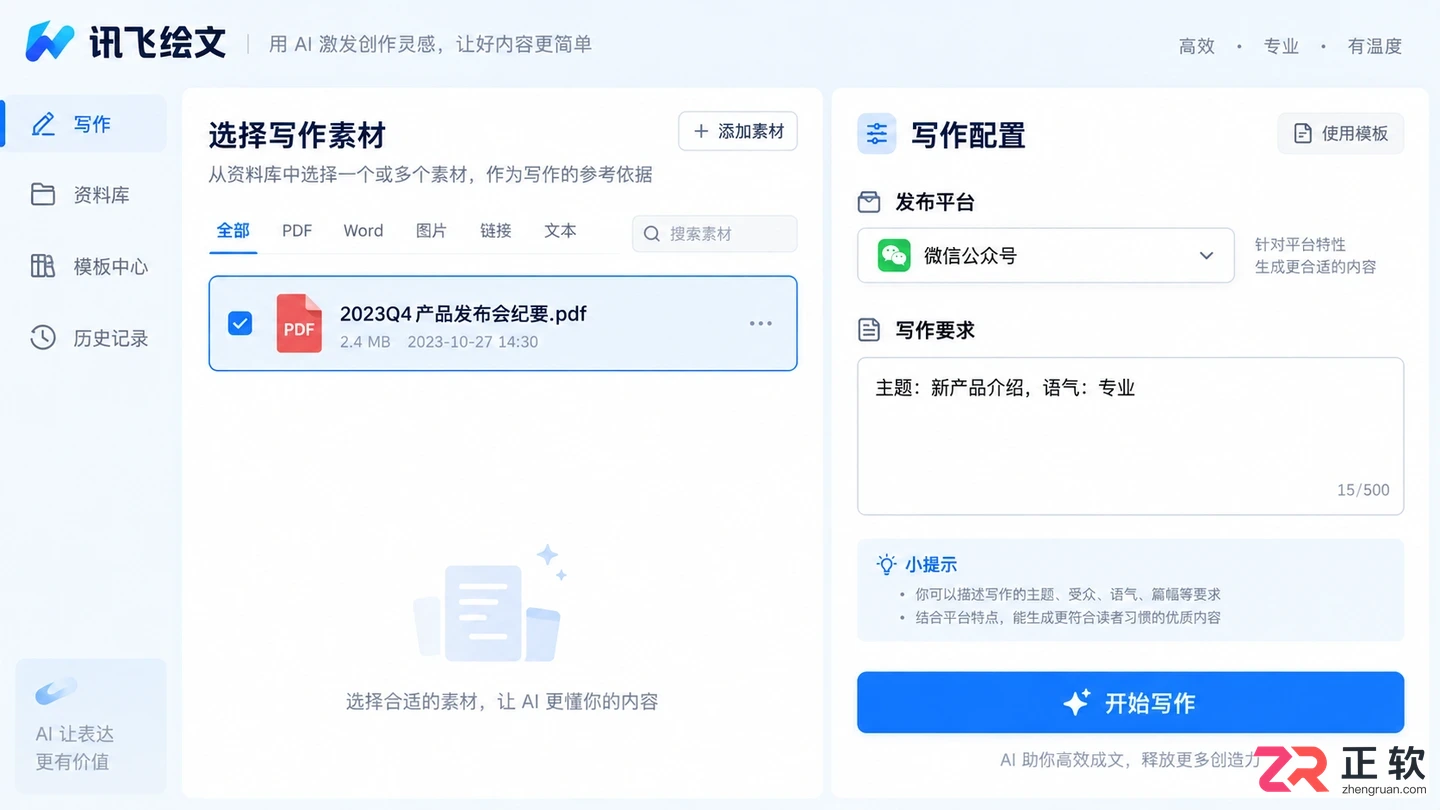Focus the 搜索素材 search field
The width and height of the screenshot is (1440, 810).
pos(714,234)
